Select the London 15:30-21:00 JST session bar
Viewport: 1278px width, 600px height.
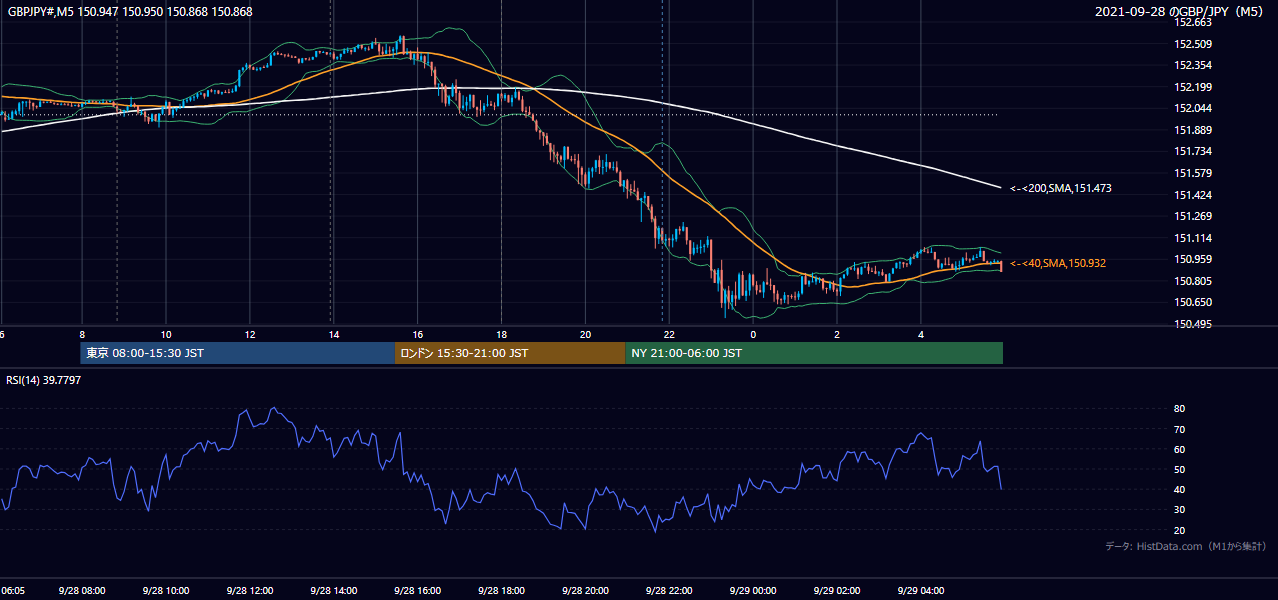click(x=510, y=353)
